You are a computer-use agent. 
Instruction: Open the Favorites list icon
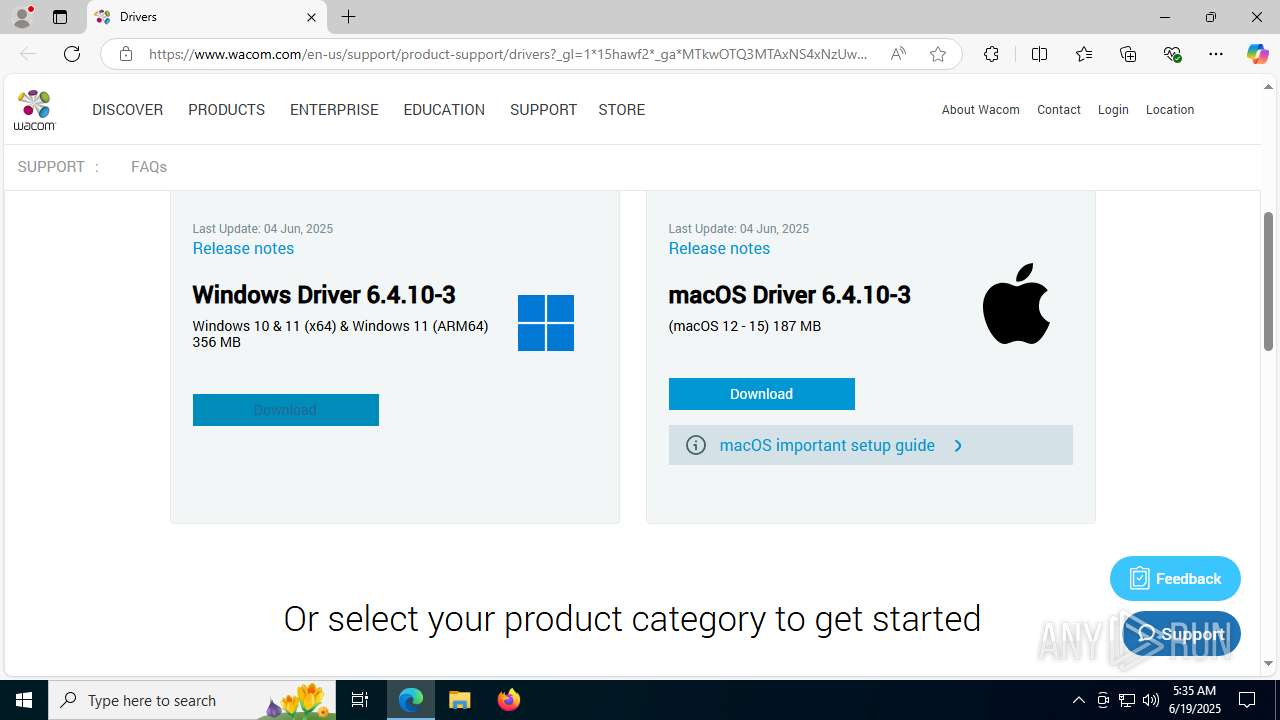point(1084,54)
